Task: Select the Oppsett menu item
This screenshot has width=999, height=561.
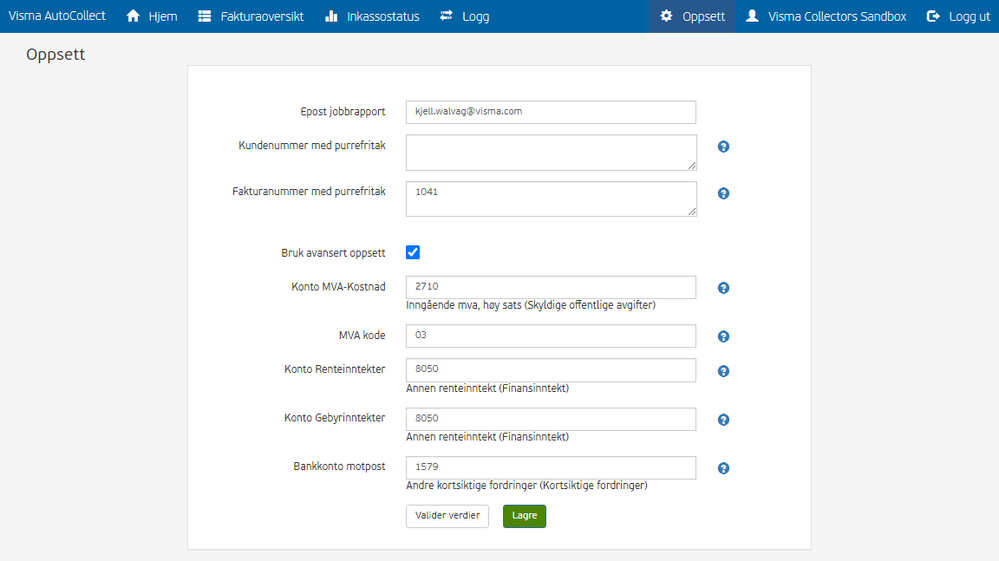Action: [x=693, y=16]
